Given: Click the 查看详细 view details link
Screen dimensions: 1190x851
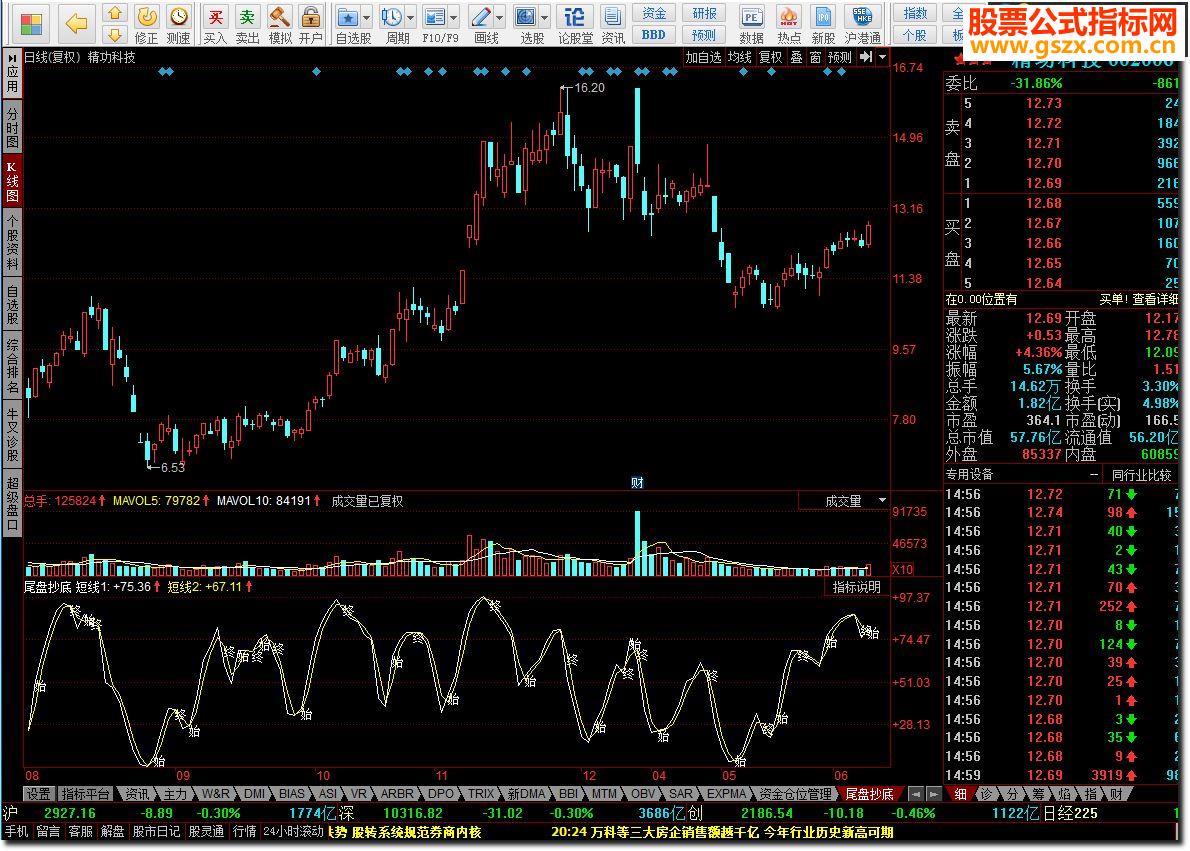Looking at the screenshot, I should [1155, 300].
